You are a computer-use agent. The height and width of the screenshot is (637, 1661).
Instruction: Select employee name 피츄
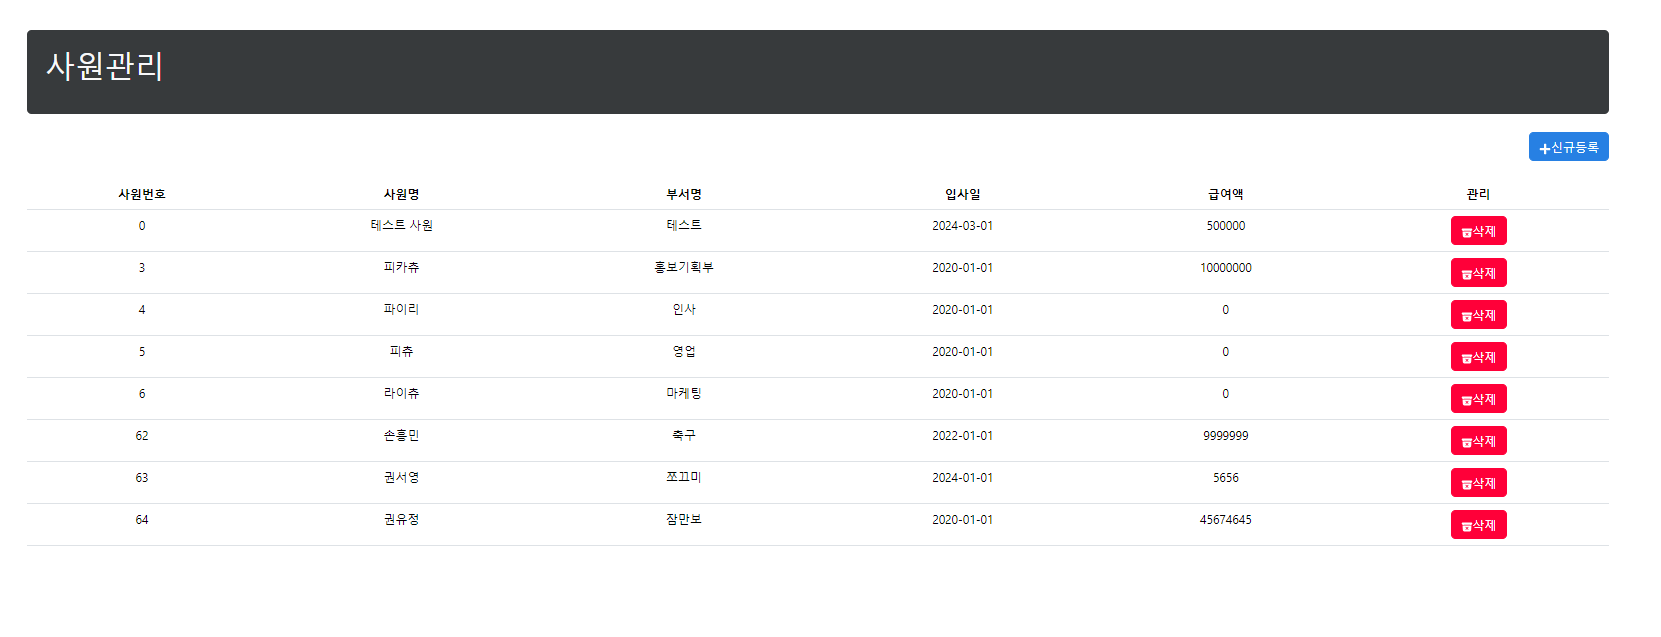[x=401, y=352]
